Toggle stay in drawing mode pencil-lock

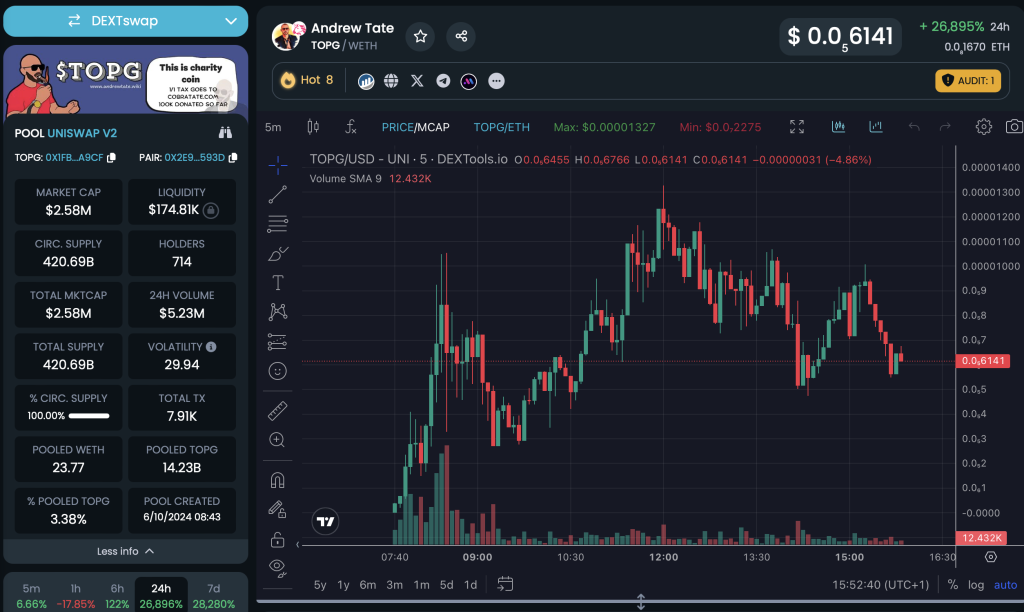pyautogui.click(x=278, y=509)
